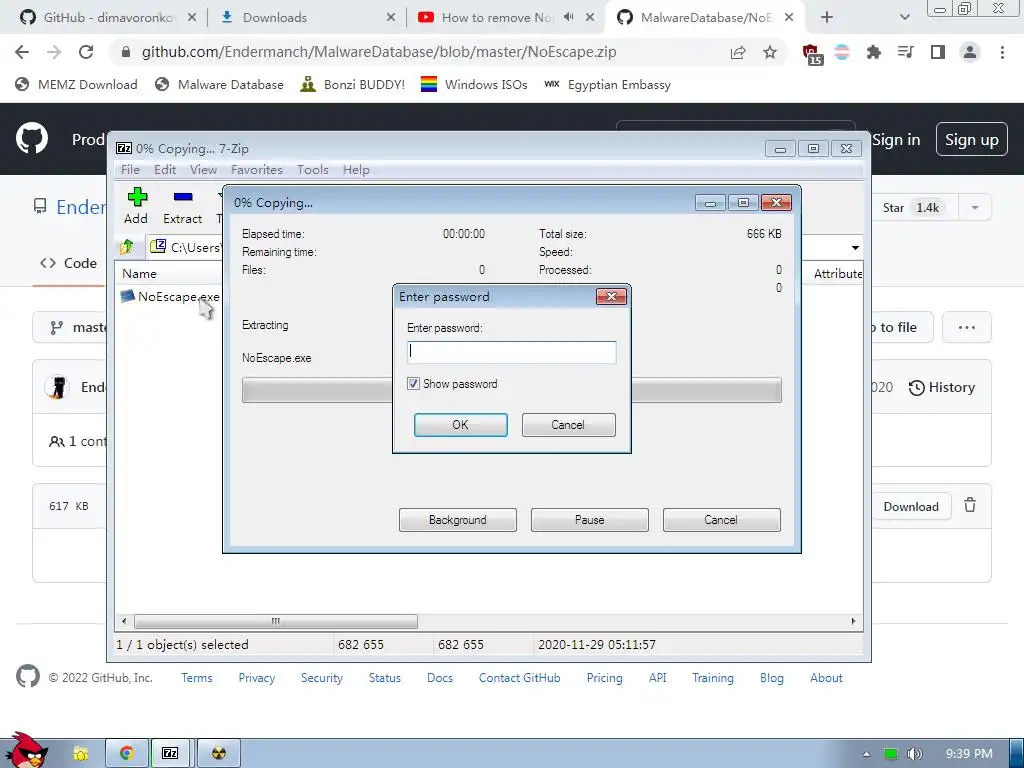
Task: Open Chrome from the taskbar
Action: point(126,753)
